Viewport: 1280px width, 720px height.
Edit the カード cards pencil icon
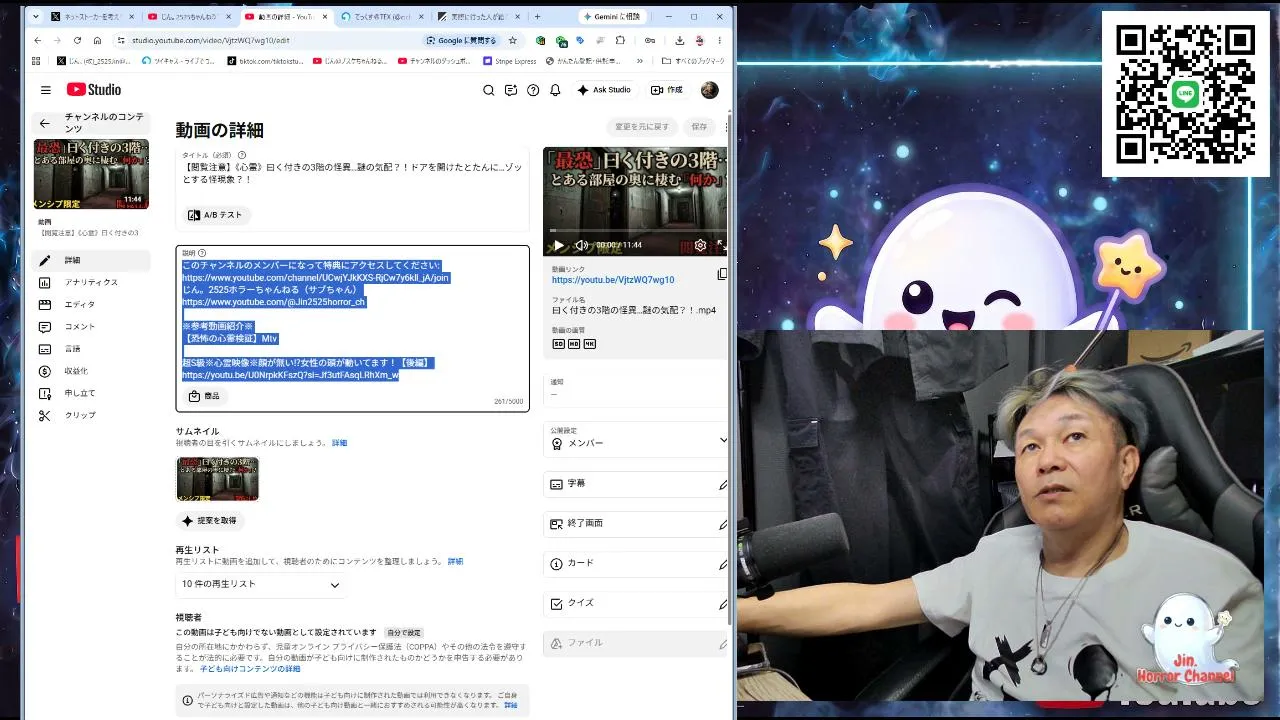(723, 564)
